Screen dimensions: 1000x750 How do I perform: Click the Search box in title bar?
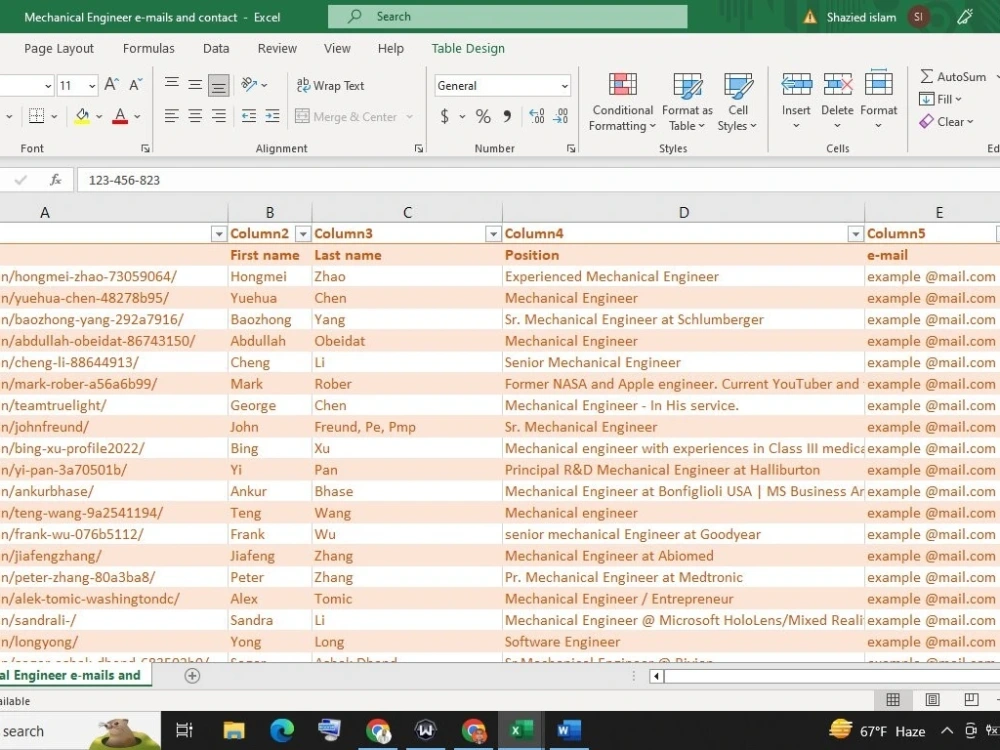508,17
